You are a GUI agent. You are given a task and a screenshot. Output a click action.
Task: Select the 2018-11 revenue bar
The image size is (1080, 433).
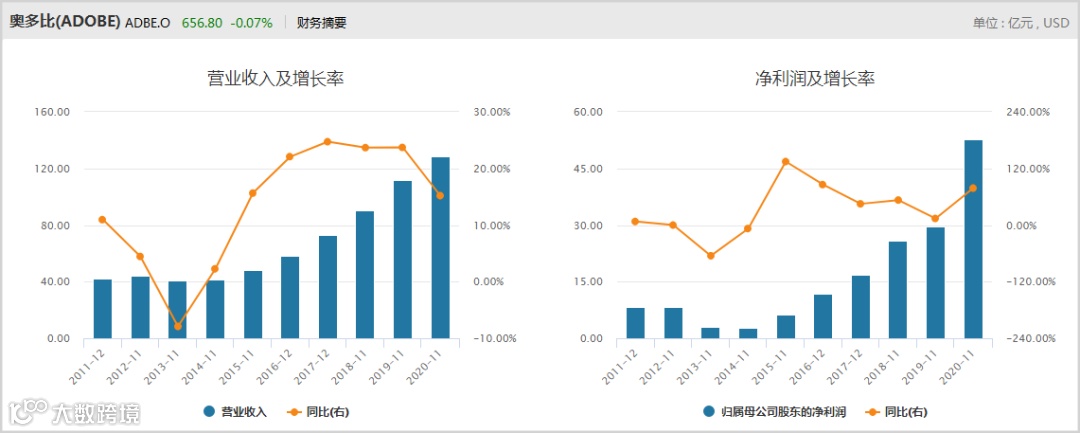365,275
